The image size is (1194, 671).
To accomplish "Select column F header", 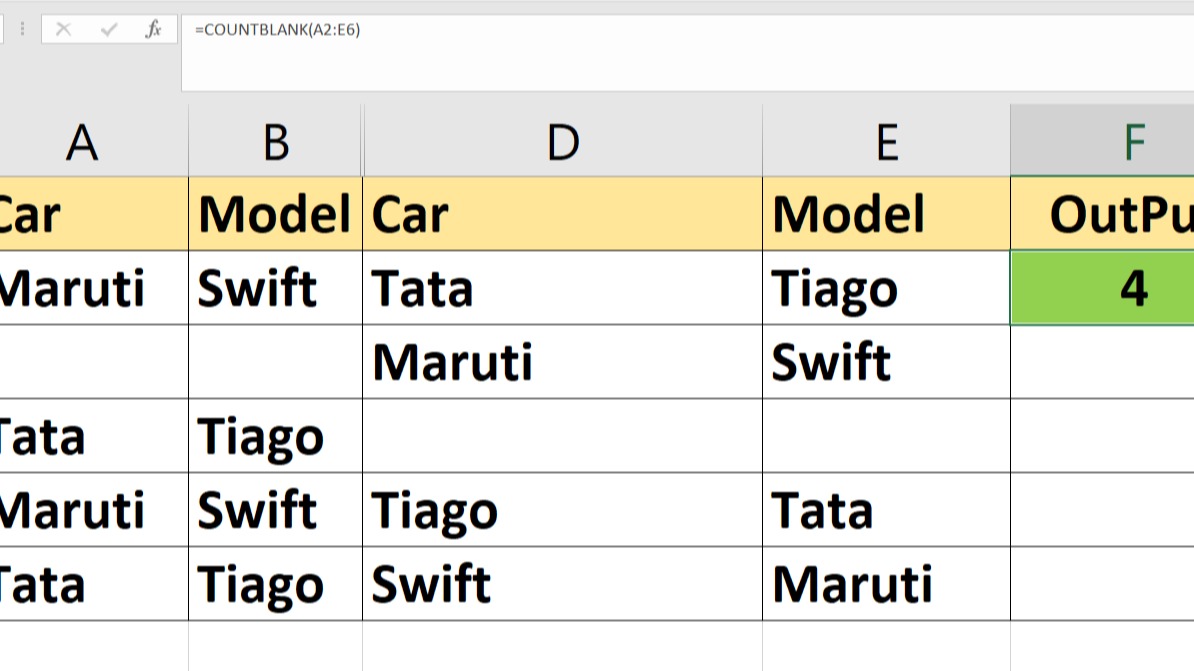I will coord(1135,141).
